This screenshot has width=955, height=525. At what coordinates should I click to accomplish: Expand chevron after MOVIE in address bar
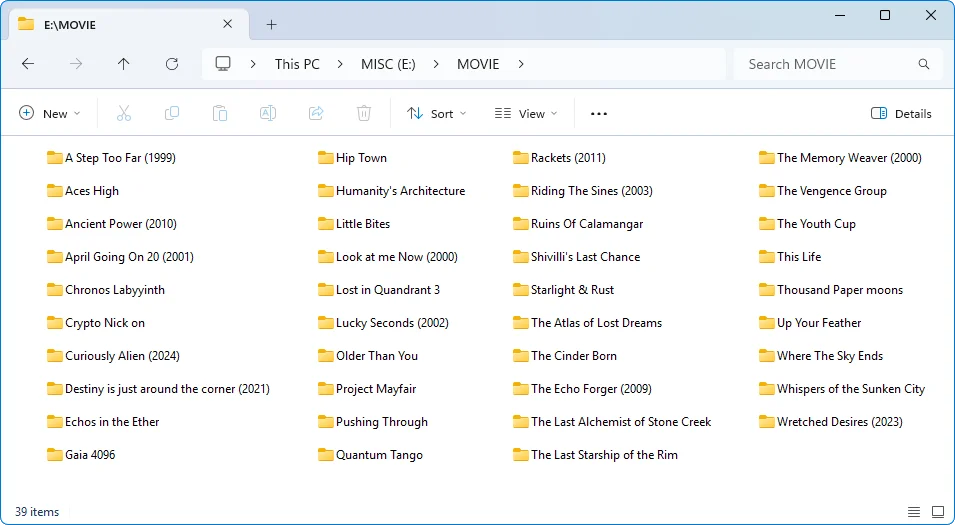click(521, 64)
